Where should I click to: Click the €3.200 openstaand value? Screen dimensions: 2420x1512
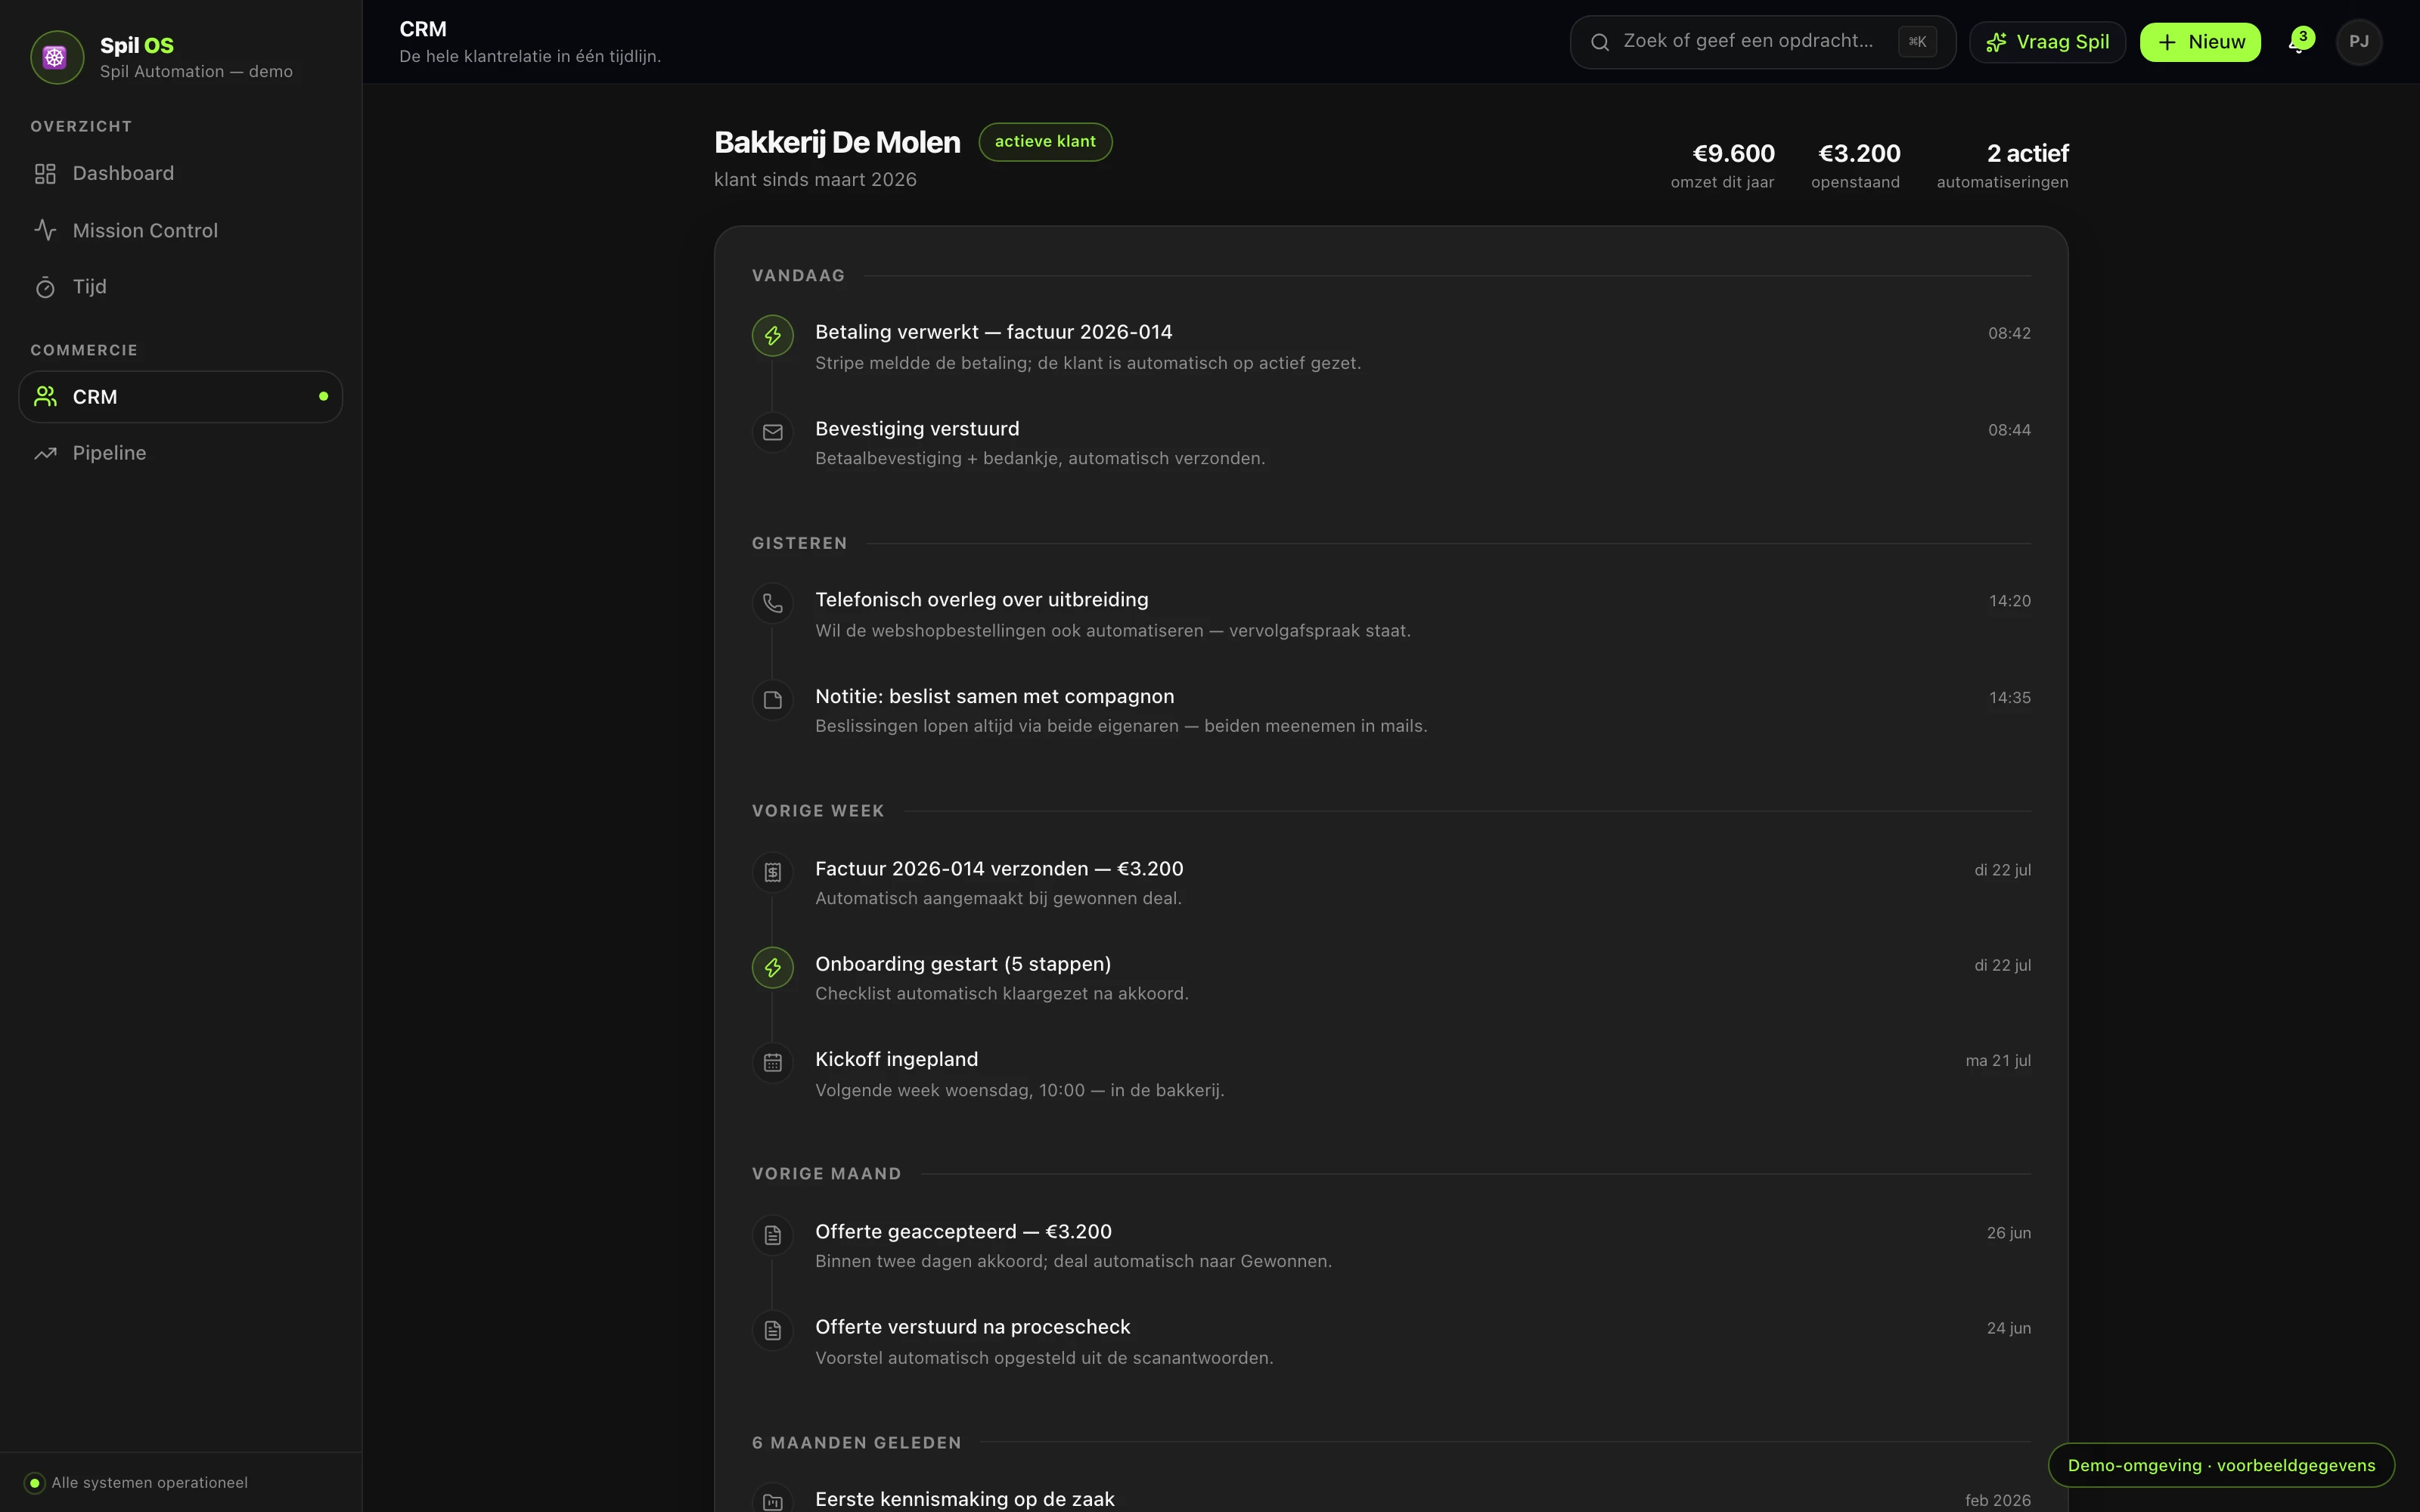[x=1859, y=154]
